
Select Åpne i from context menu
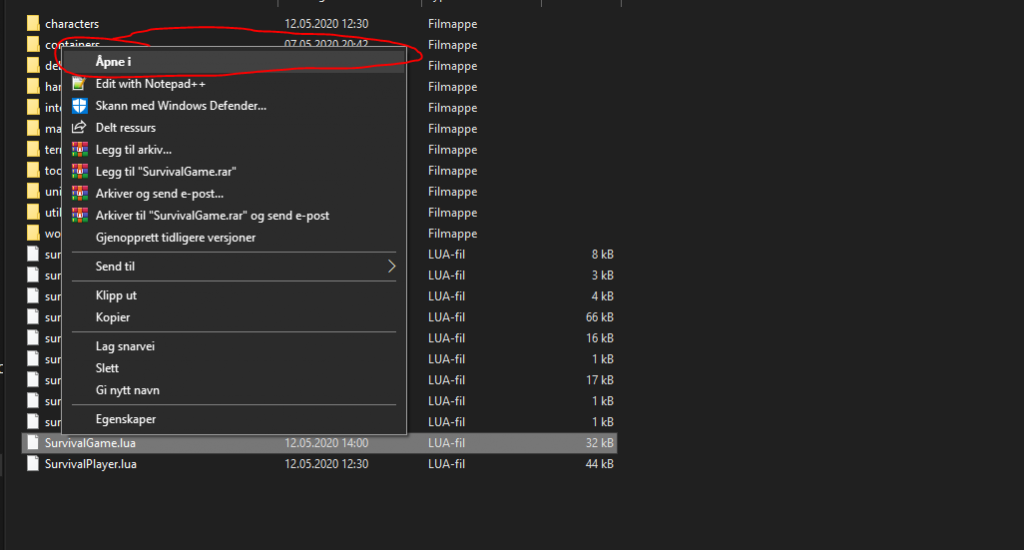point(113,62)
